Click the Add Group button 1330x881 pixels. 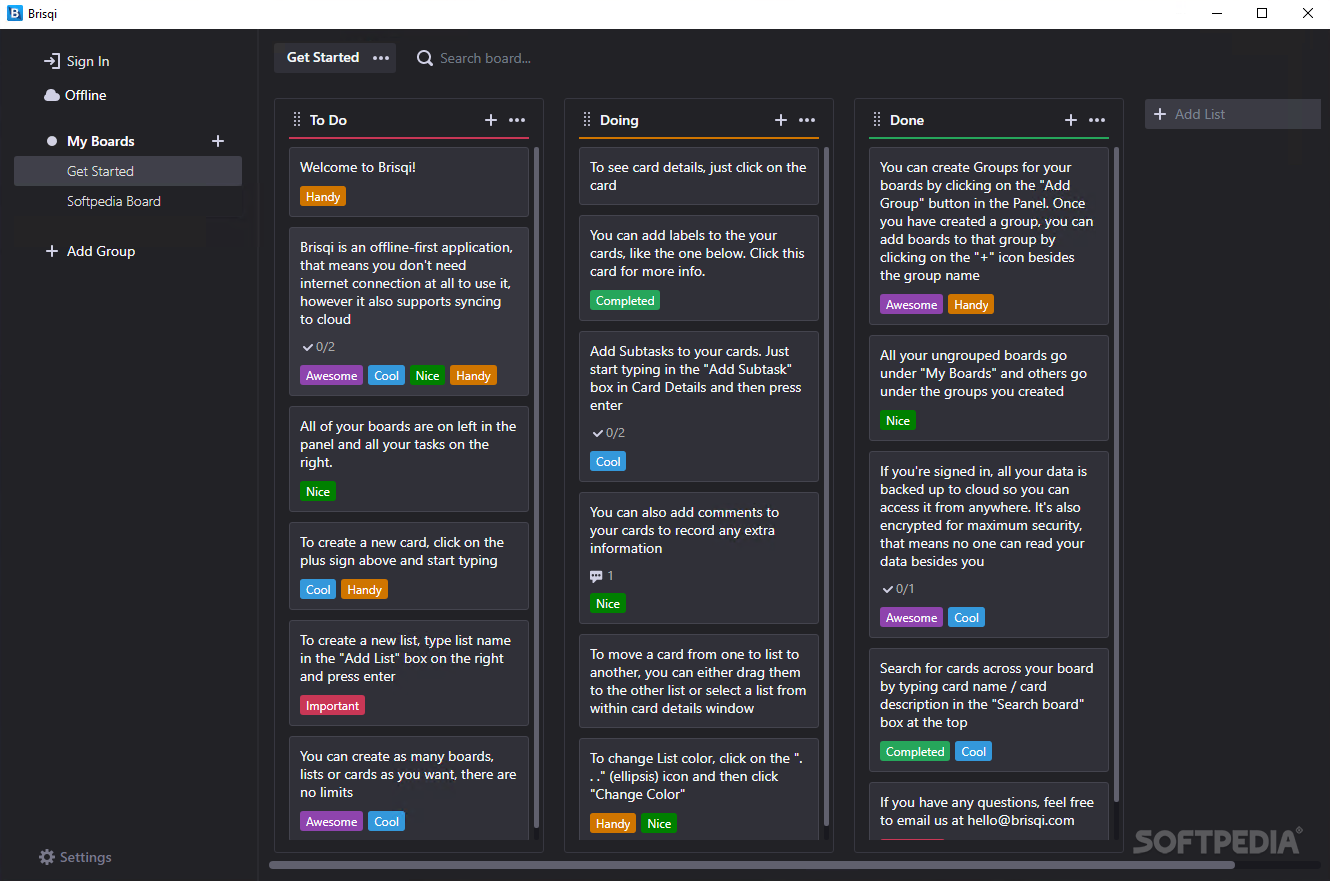click(90, 251)
